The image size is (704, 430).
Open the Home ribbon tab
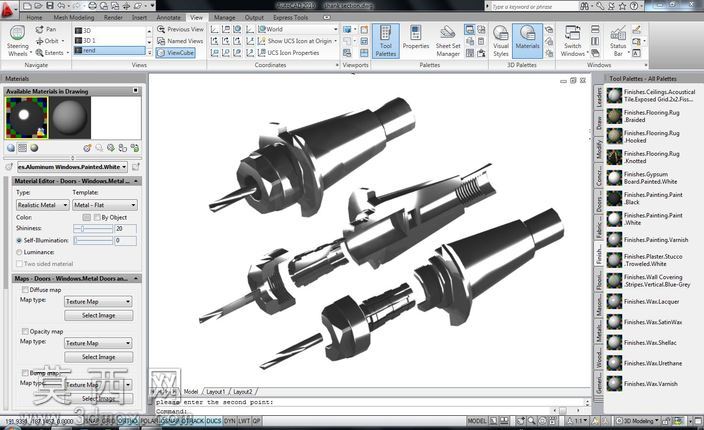pos(34,18)
